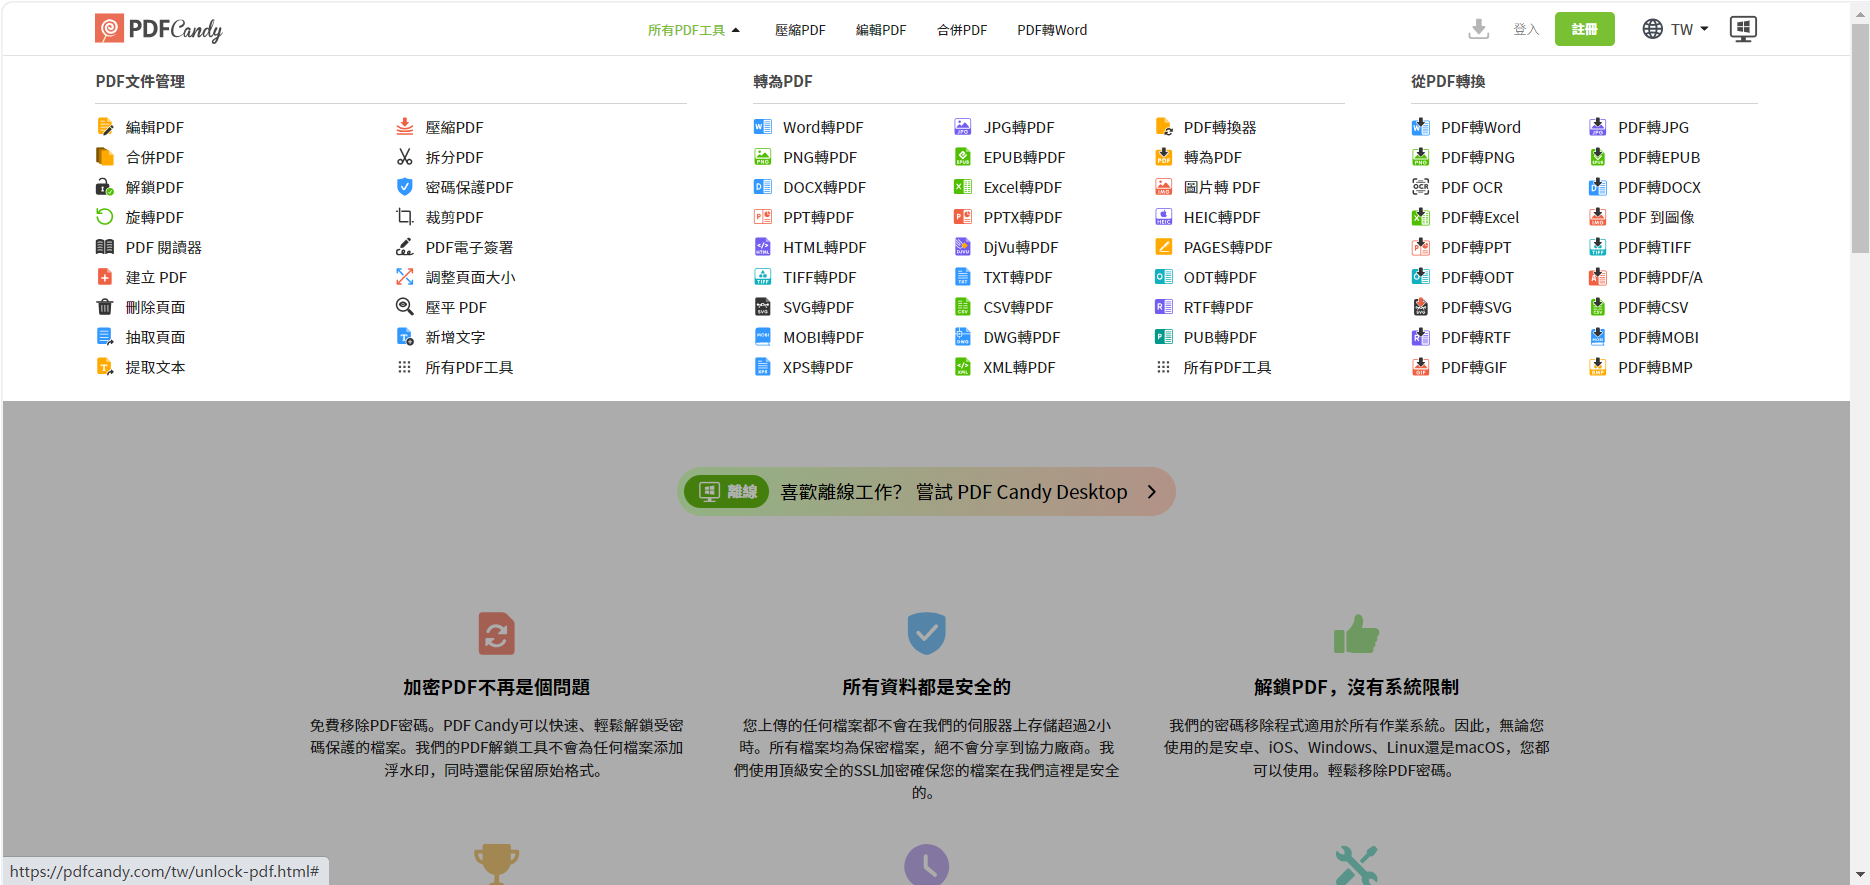Viewport: 1870px width, 885px height.
Task: Click the 刪除頁面 trash icon
Action: click(x=105, y=307)
